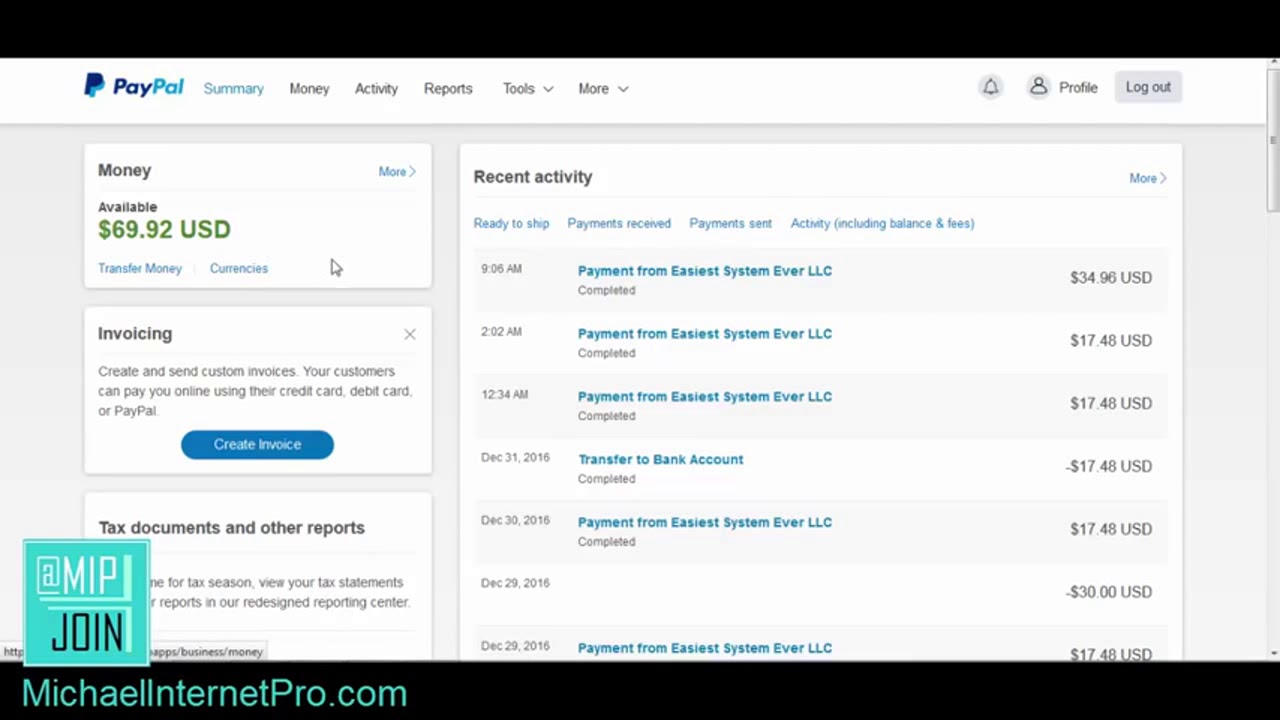The height and width of the screenshot is (720, 1280).
Task: Filter by Payments received
Action: pyautogui.click(x=619, y=223)
